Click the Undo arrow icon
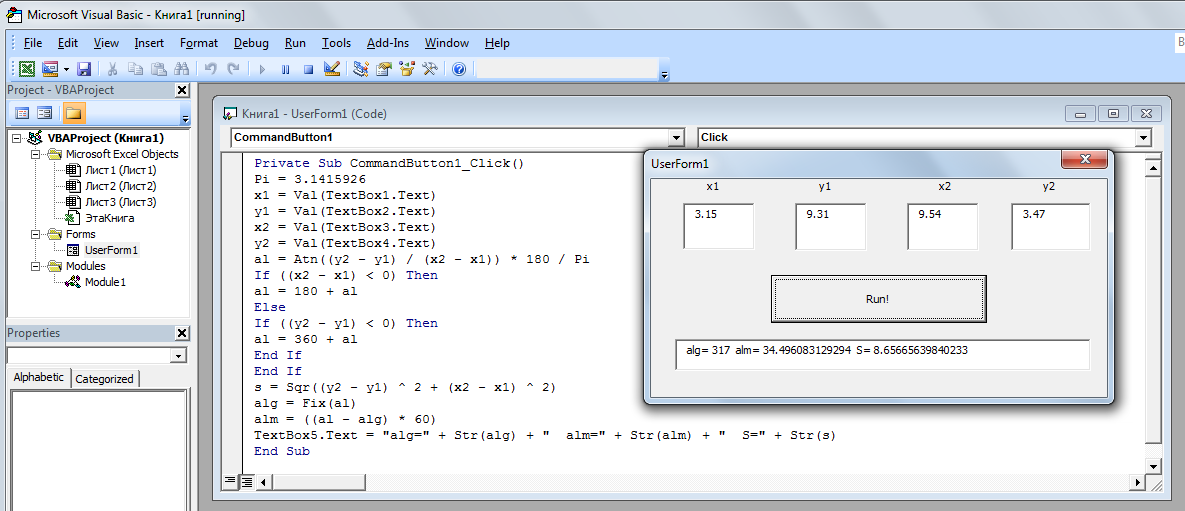The width and height of the screenshot is (1185, 511). tap(211, 70)
